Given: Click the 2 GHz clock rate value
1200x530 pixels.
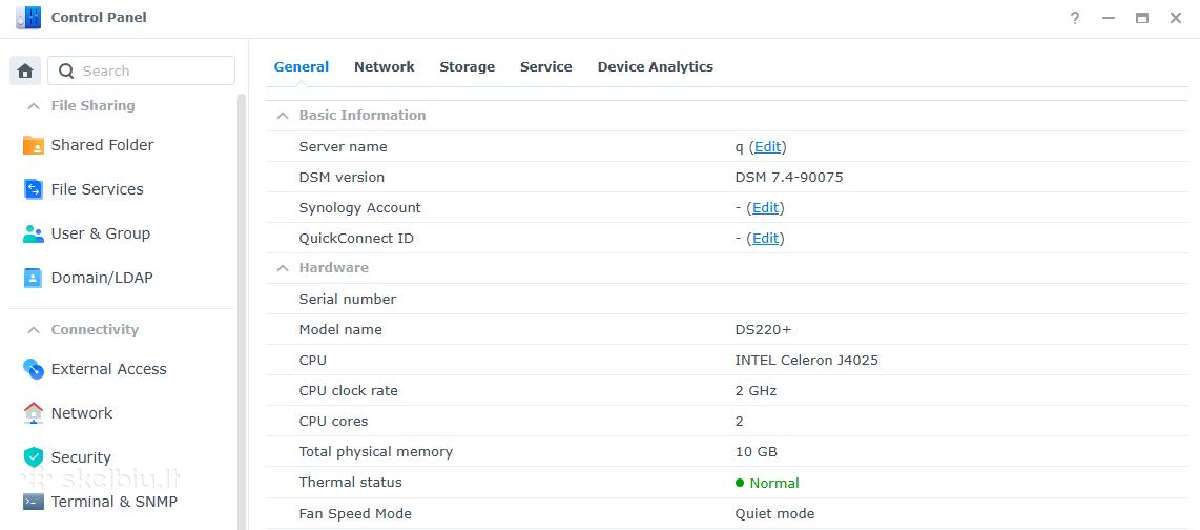Looking at the screenshot, I should pyautogui.click(x=756, y=390).
